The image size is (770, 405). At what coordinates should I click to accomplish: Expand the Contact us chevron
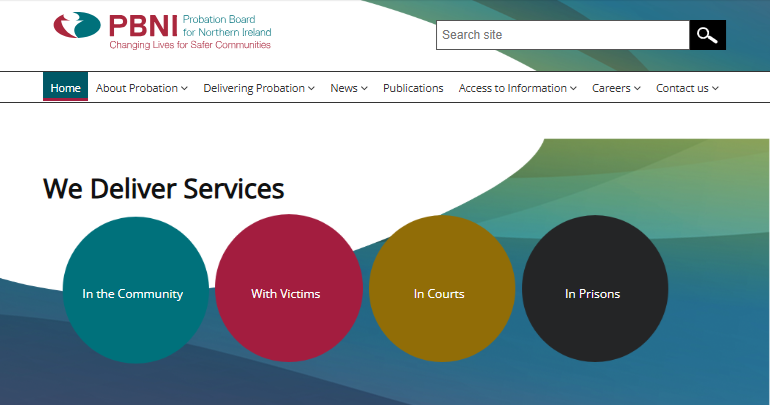click(715, 88)
